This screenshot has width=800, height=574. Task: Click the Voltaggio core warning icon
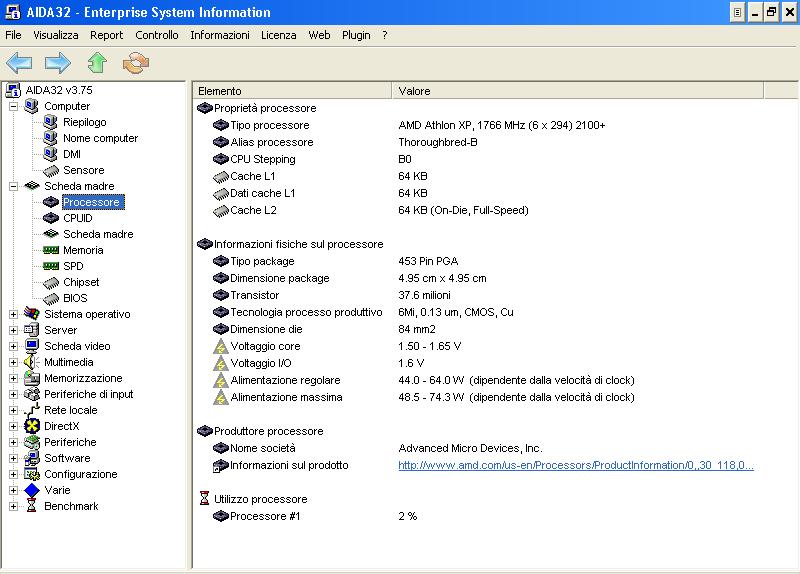point(220,346)
